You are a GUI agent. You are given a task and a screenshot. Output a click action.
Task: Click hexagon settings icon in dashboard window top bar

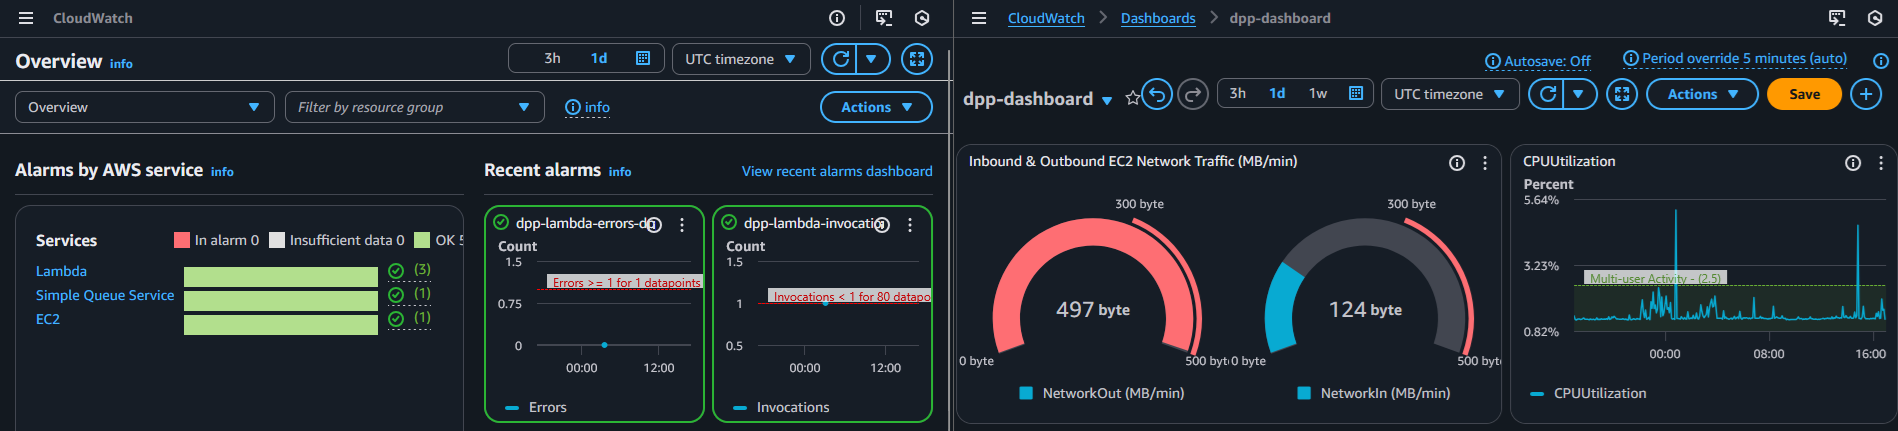[1875, 18]
